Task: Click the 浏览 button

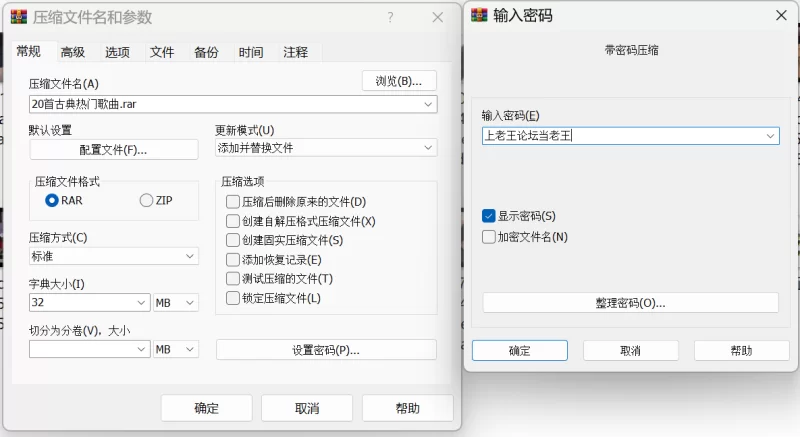Action: coord(399,81)
